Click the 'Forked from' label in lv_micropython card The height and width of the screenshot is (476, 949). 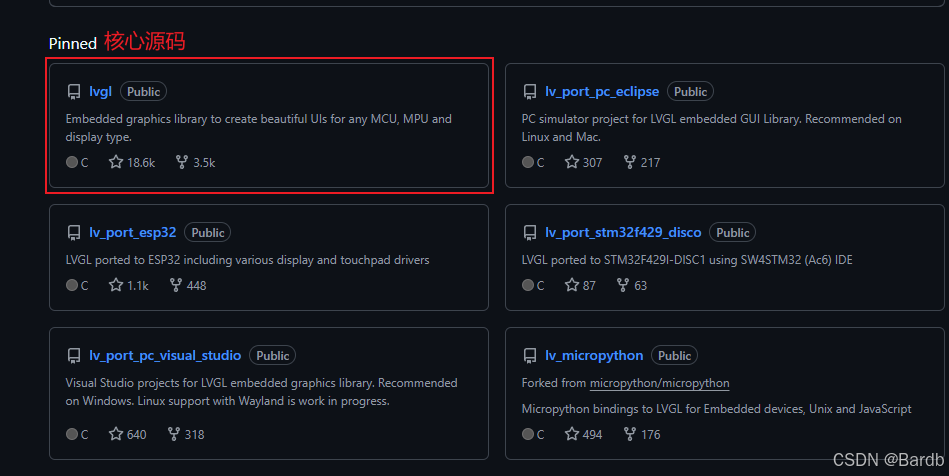[554, 383]
